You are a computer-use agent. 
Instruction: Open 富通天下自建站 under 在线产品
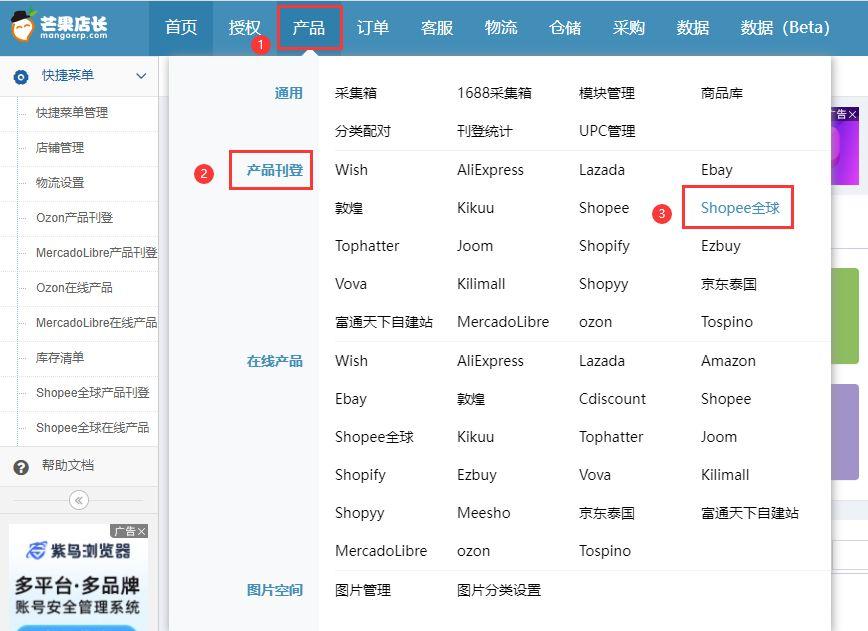tap(750, 513)
